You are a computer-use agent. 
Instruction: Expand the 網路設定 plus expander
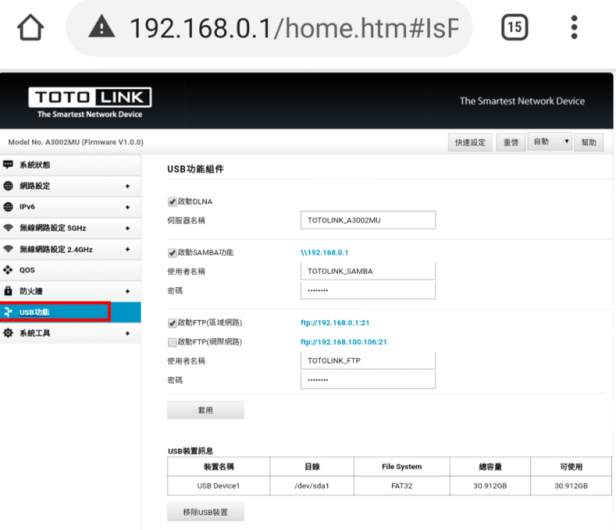[127, 186]
